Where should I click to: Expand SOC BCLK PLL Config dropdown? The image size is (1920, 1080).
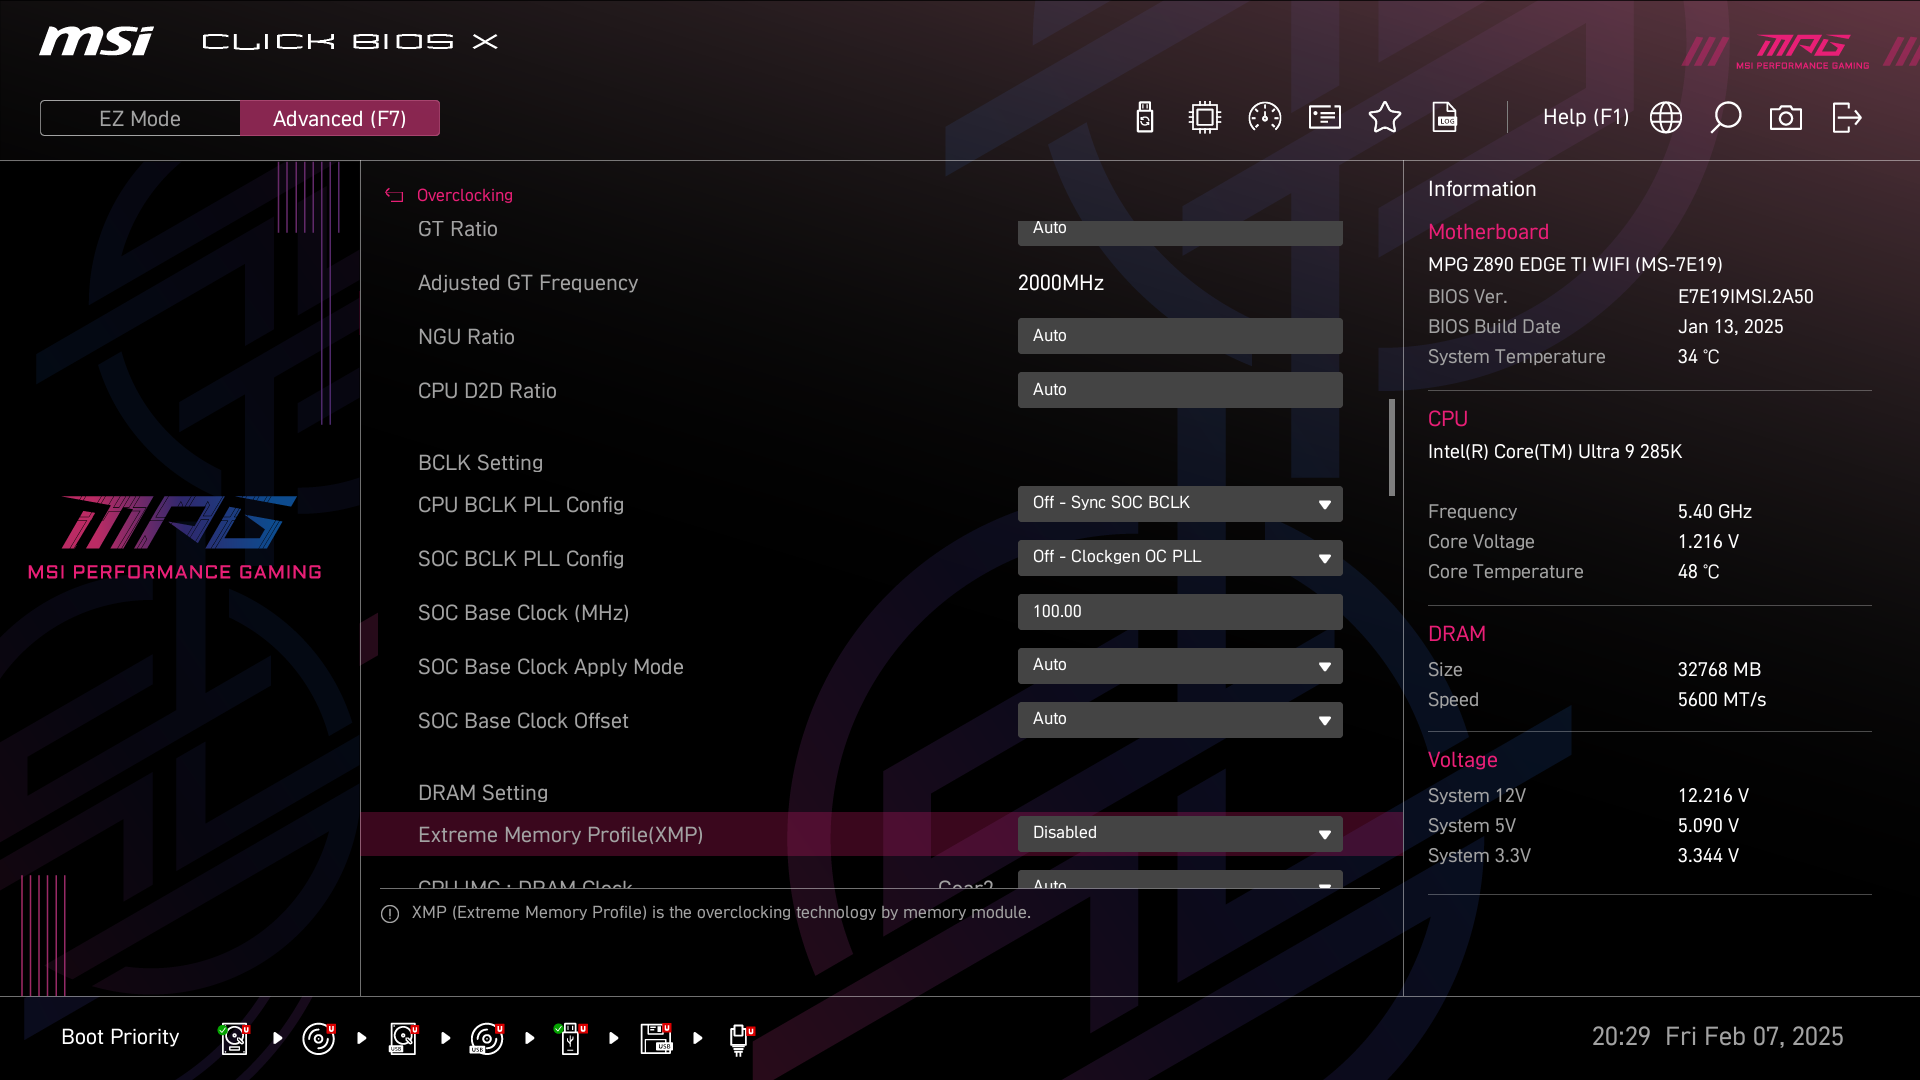pyautogui.click(x=1180, y=558)
